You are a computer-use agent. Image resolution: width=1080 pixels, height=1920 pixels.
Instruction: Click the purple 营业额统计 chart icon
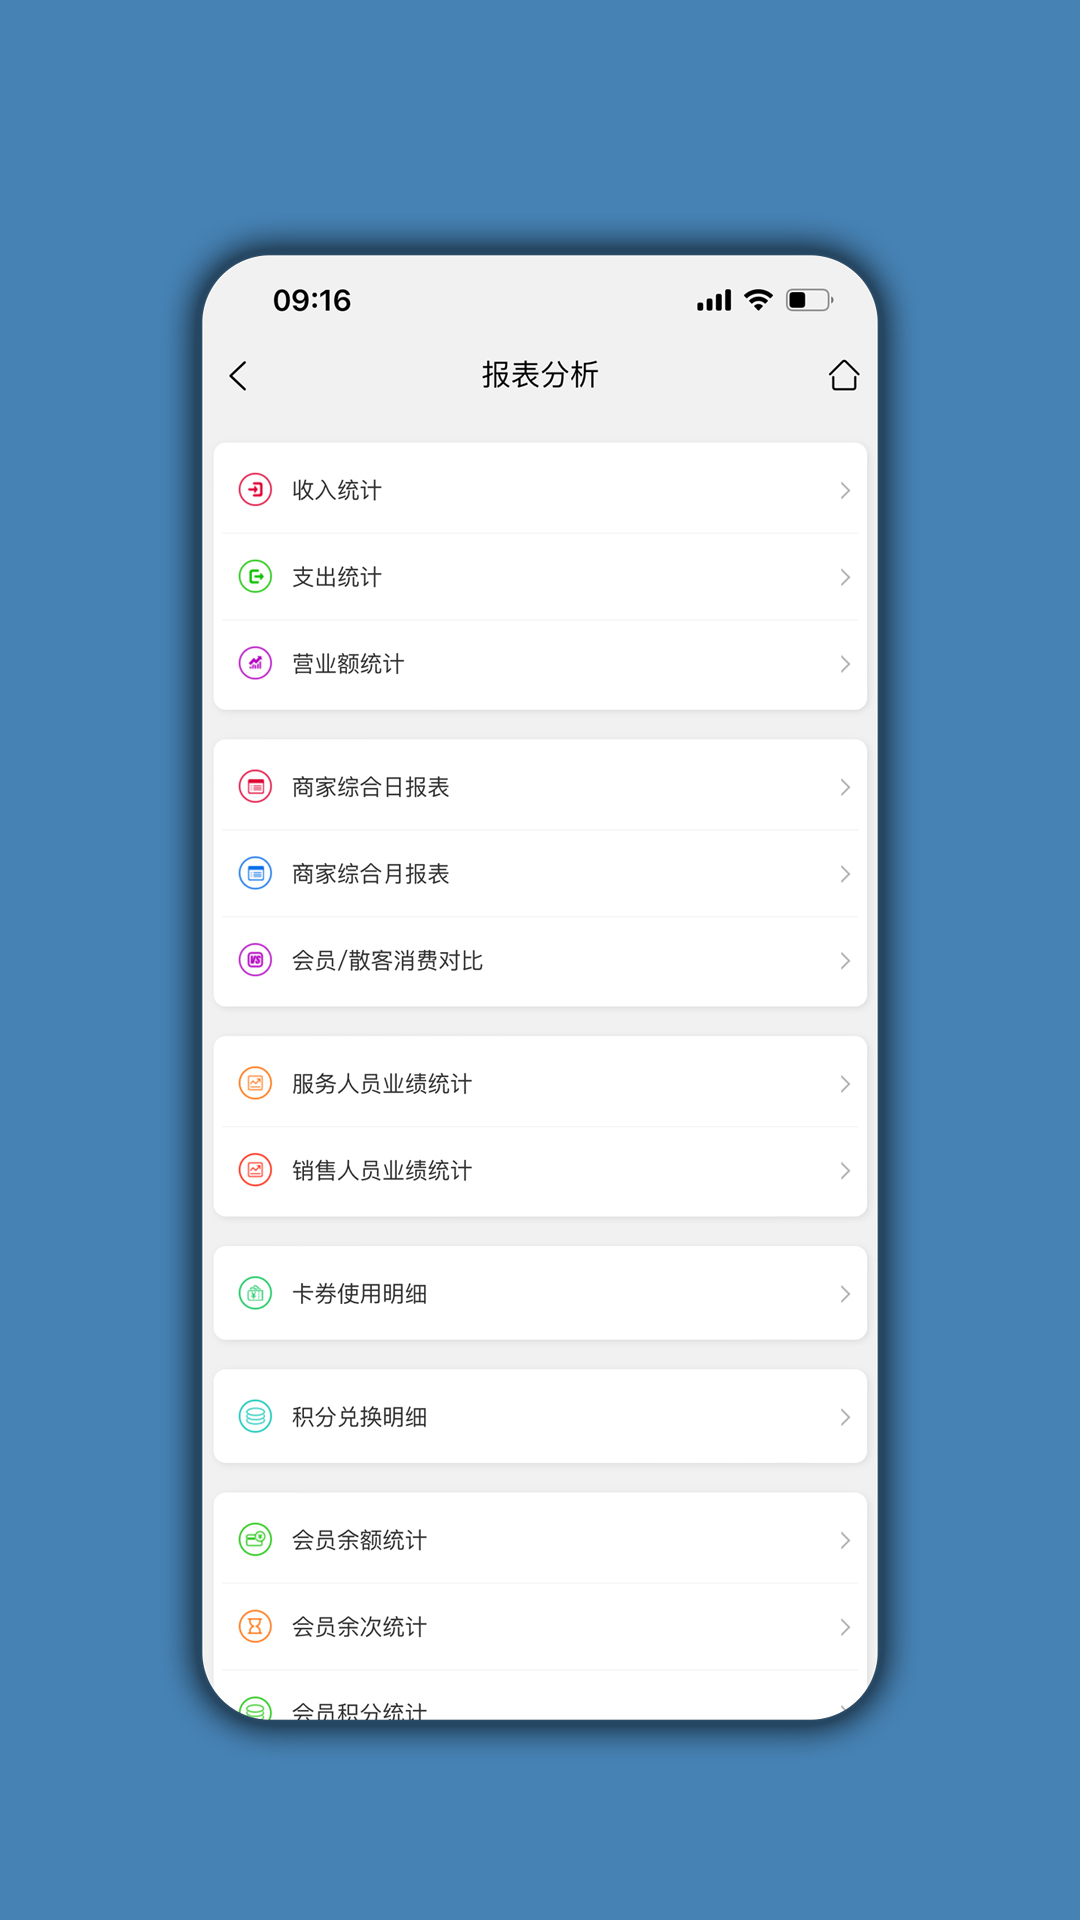tap(255, 663)
